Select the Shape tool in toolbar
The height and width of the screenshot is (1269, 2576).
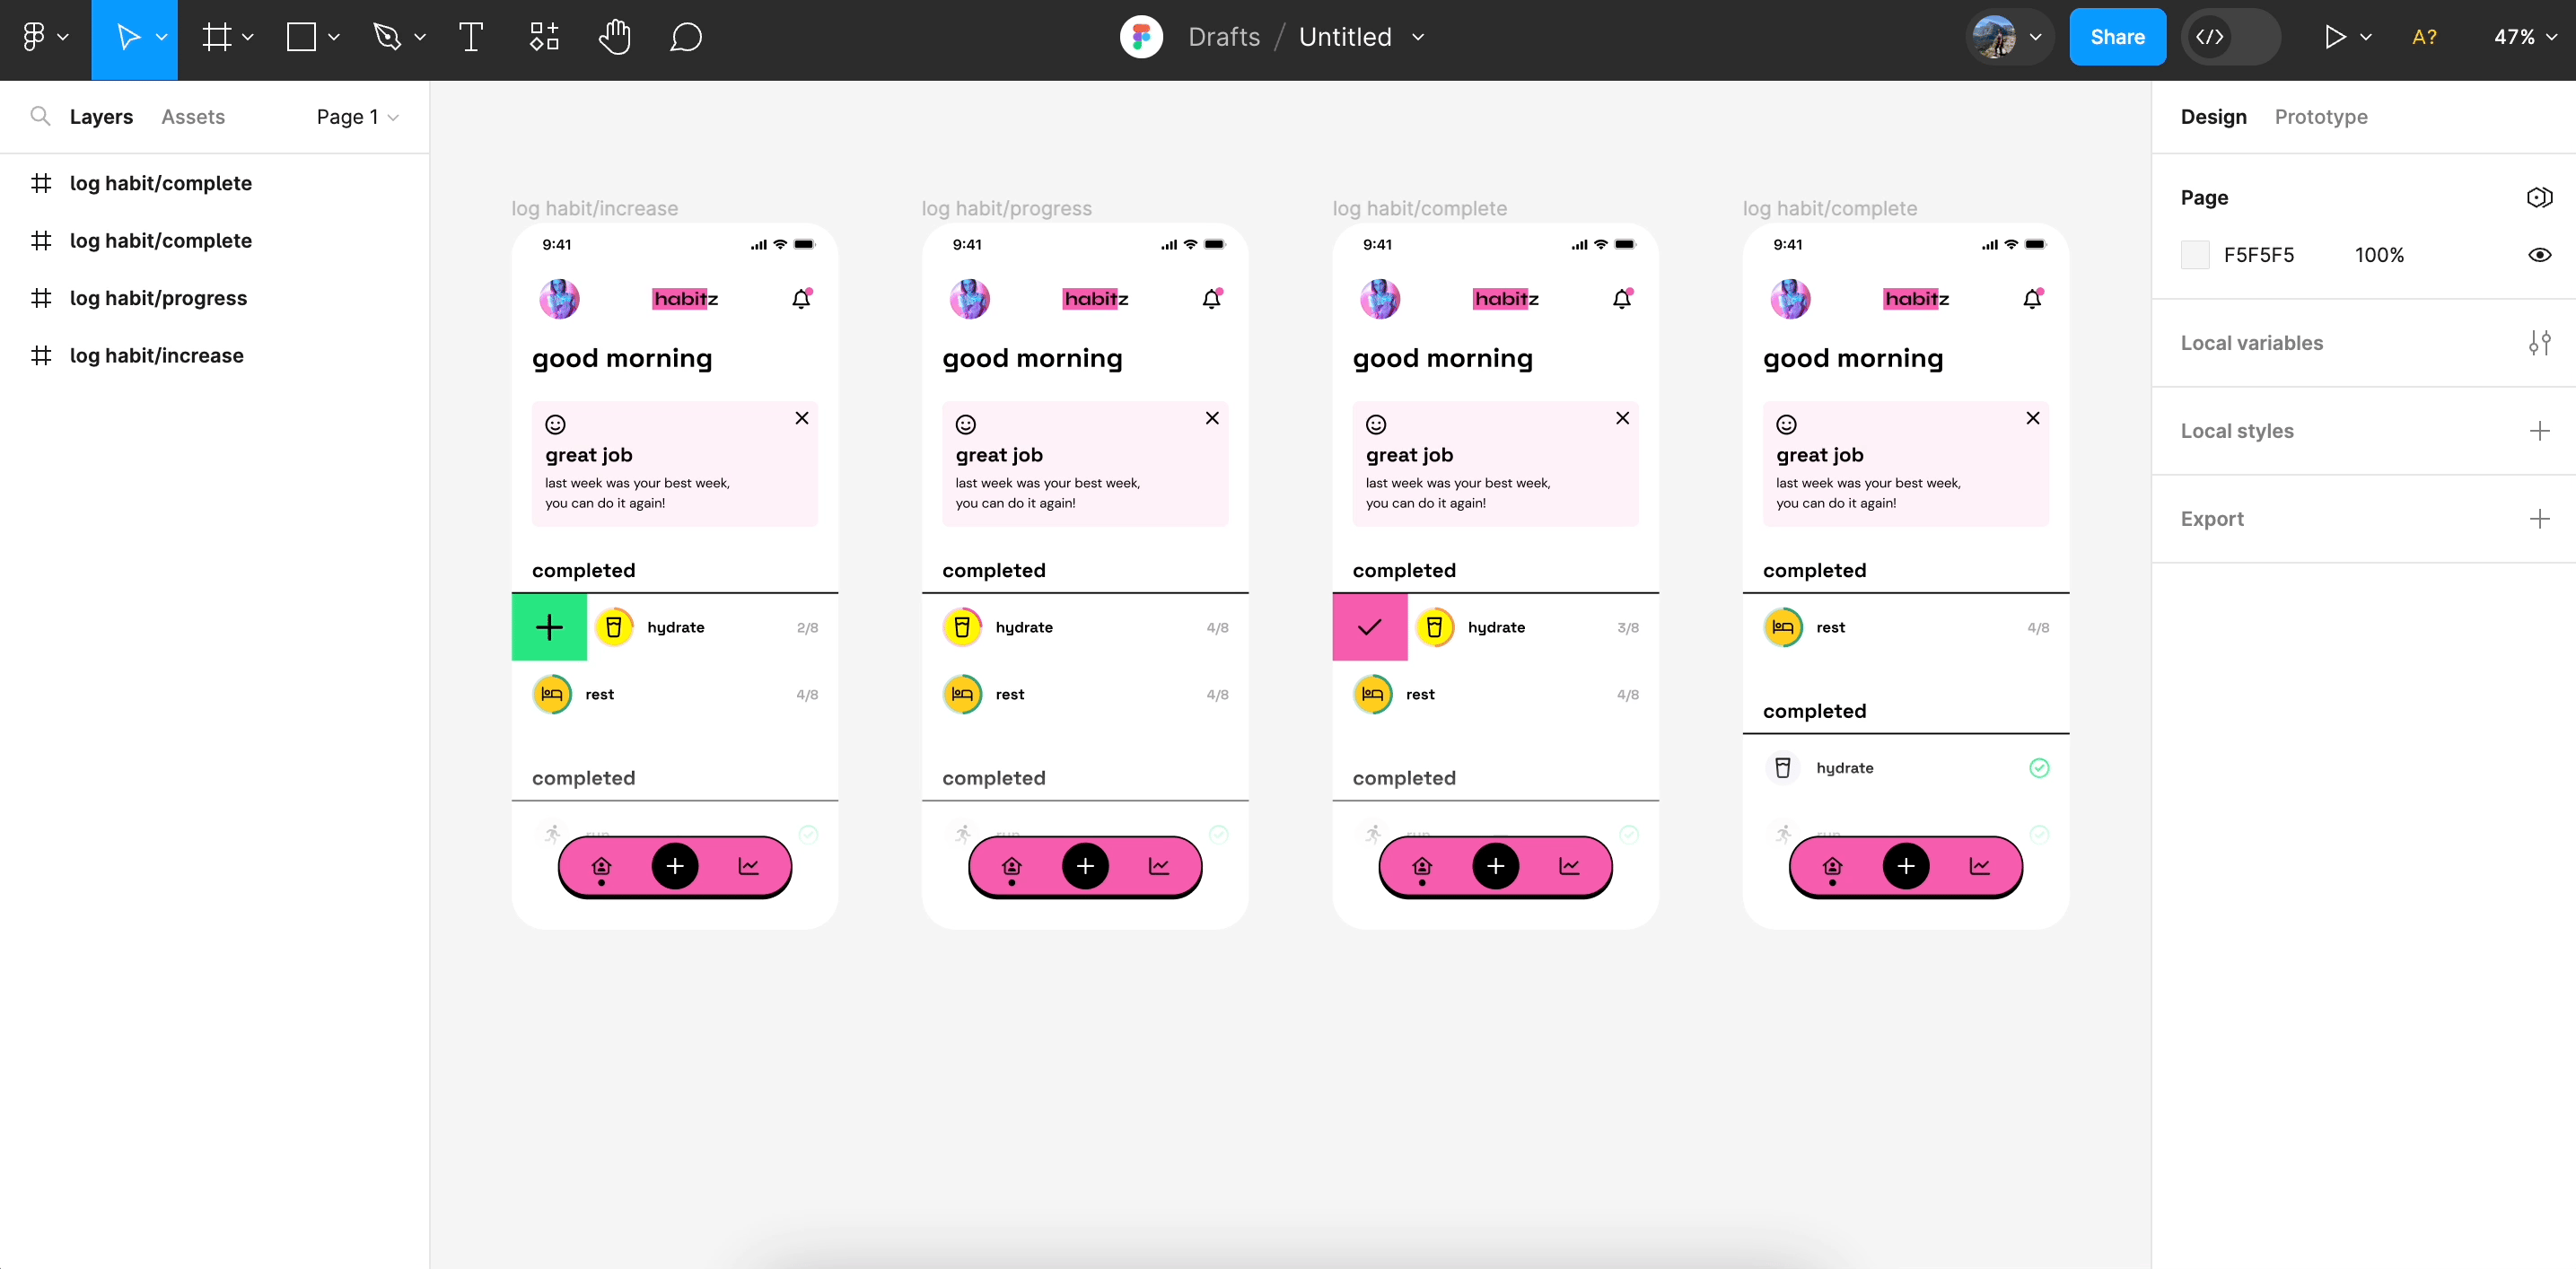click(301, 36)
